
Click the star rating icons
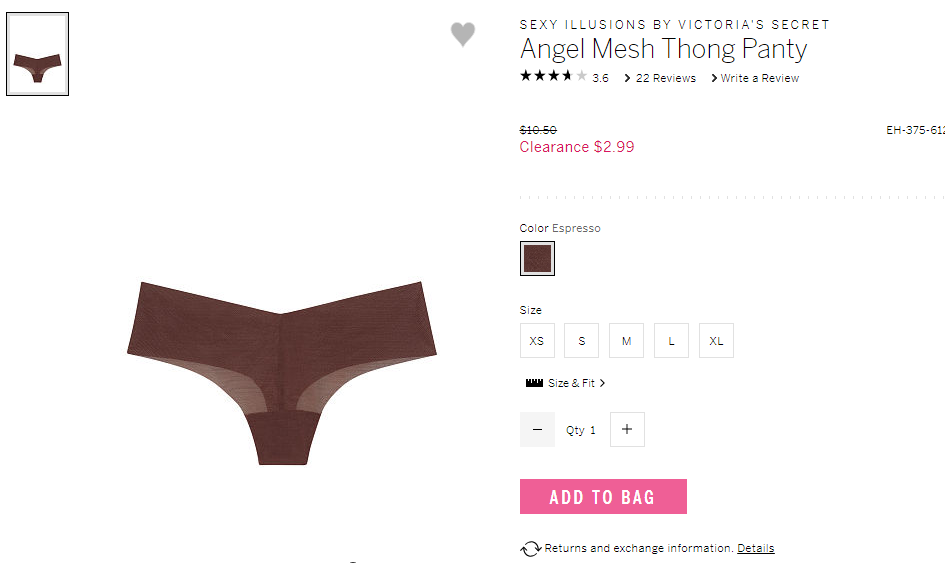pos(553,76)
